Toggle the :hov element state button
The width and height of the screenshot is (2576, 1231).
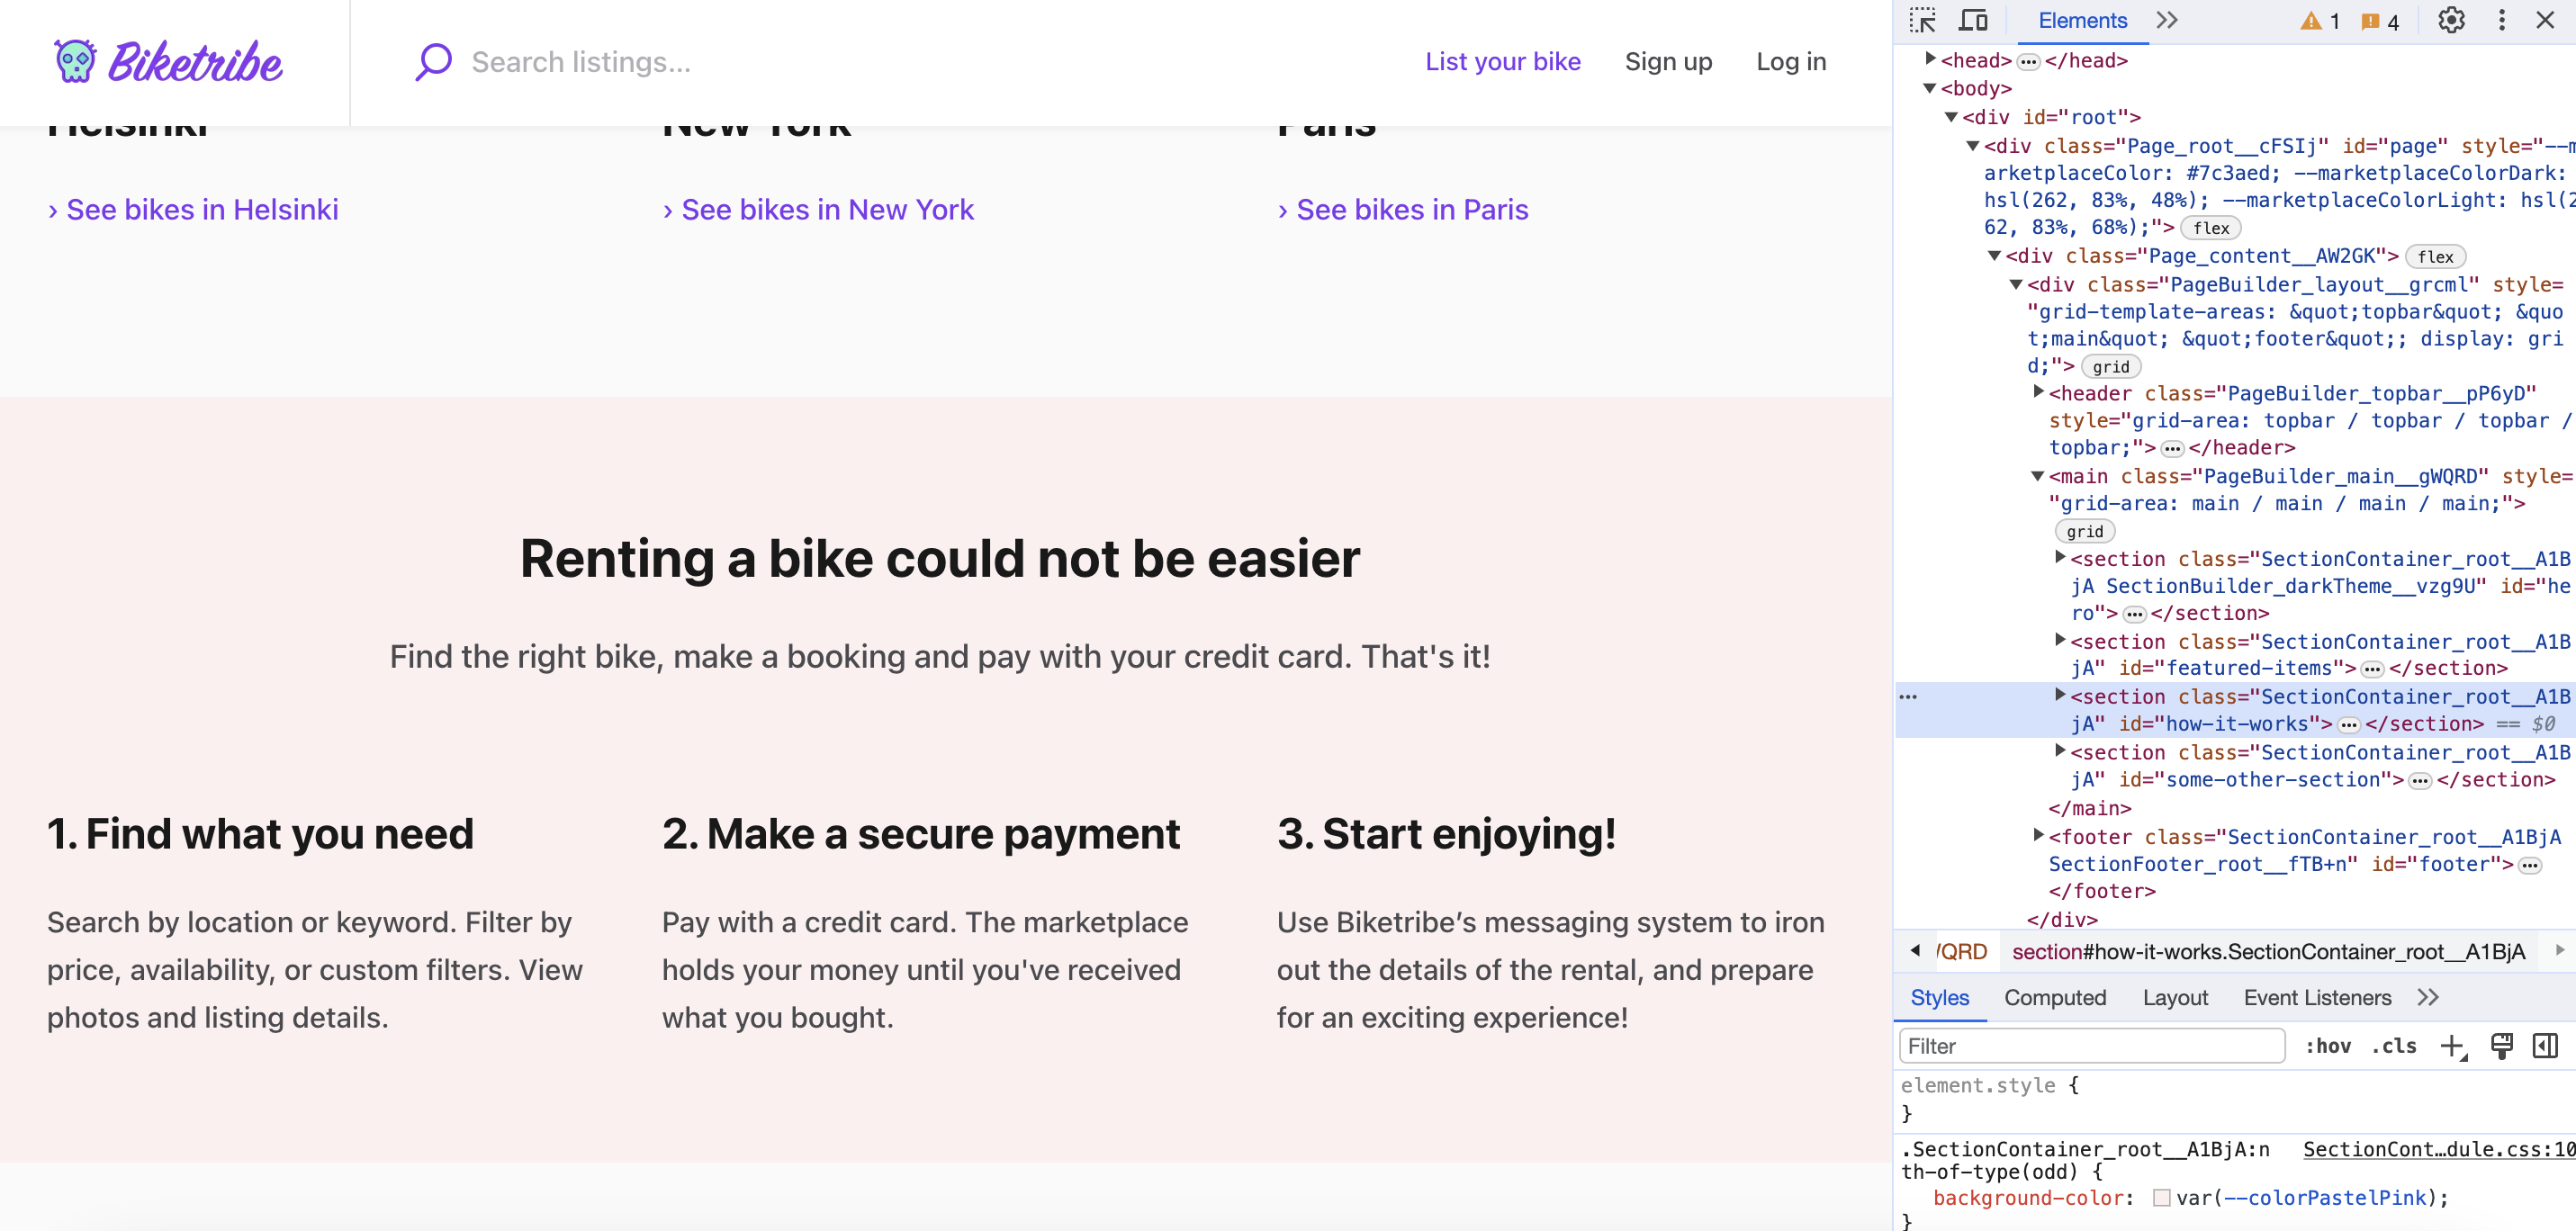[x=2327, y=1046]
